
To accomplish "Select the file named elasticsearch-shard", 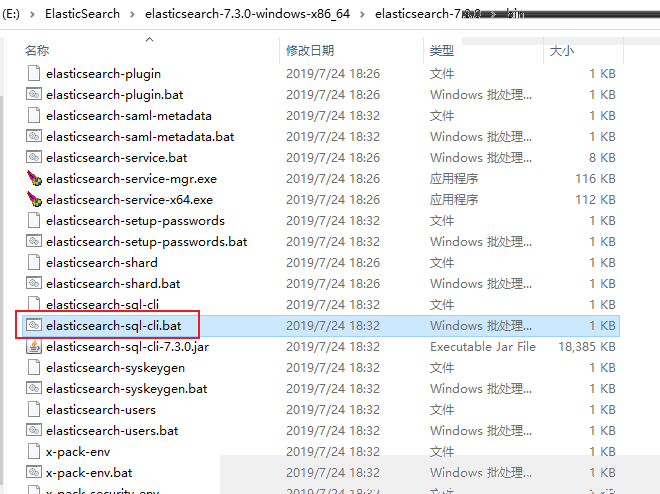I will coord(102,263).
